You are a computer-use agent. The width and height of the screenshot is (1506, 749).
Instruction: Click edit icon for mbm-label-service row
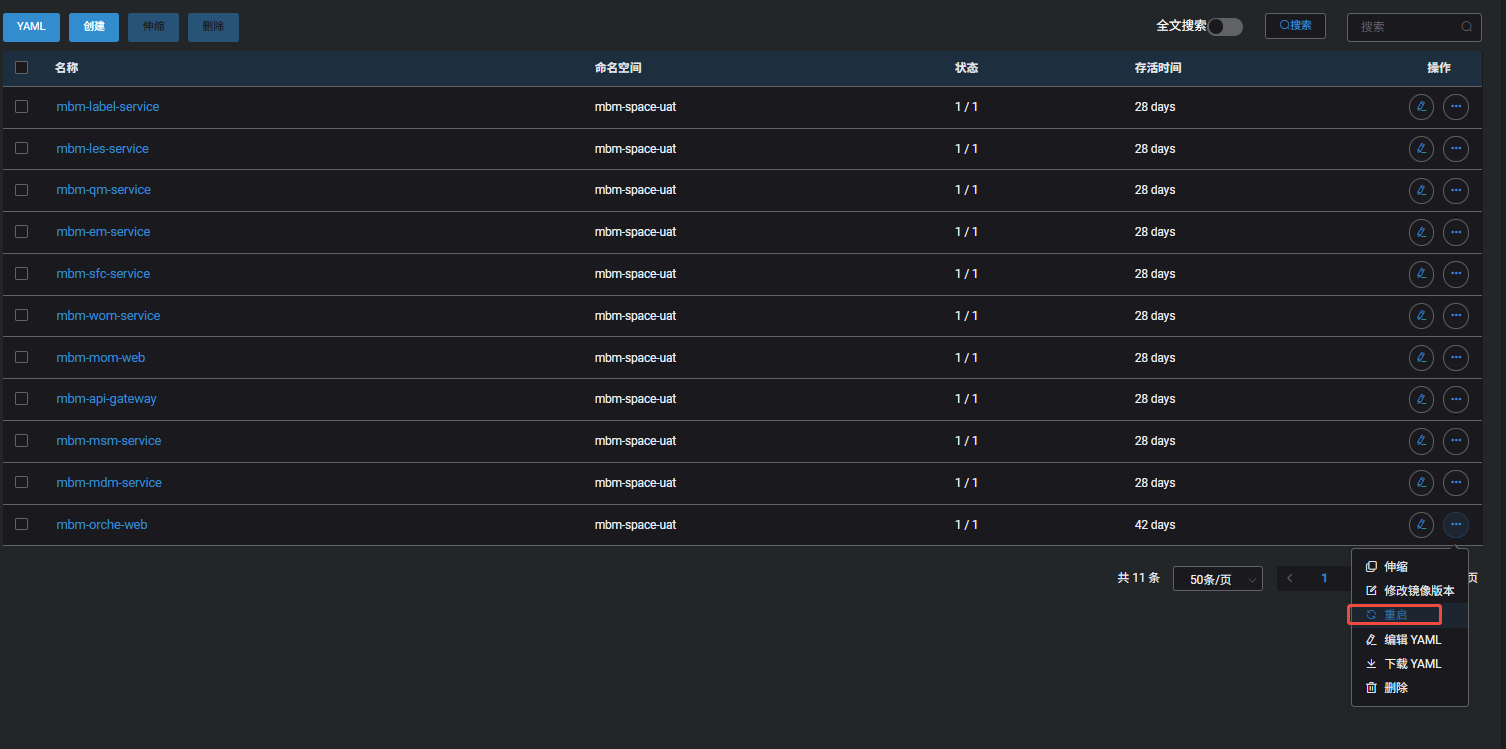click(x=1421, y=107)
